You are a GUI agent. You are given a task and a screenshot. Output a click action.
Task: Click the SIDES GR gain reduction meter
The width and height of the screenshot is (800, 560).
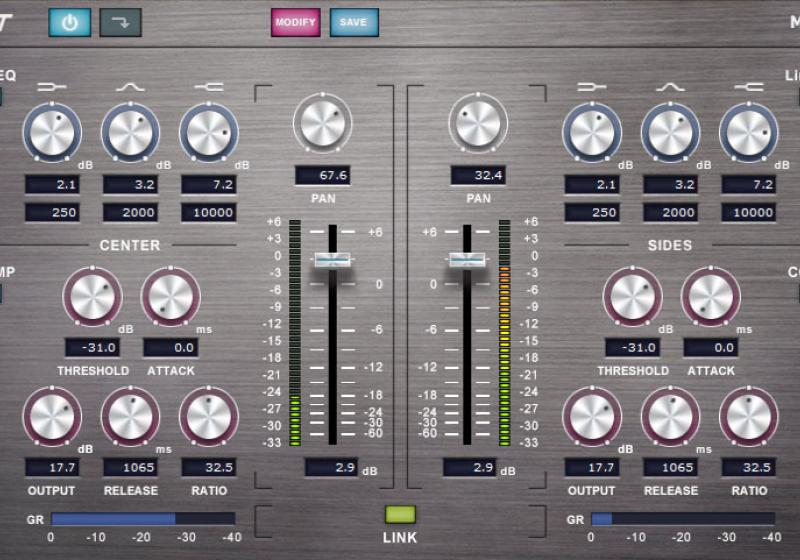683,519
